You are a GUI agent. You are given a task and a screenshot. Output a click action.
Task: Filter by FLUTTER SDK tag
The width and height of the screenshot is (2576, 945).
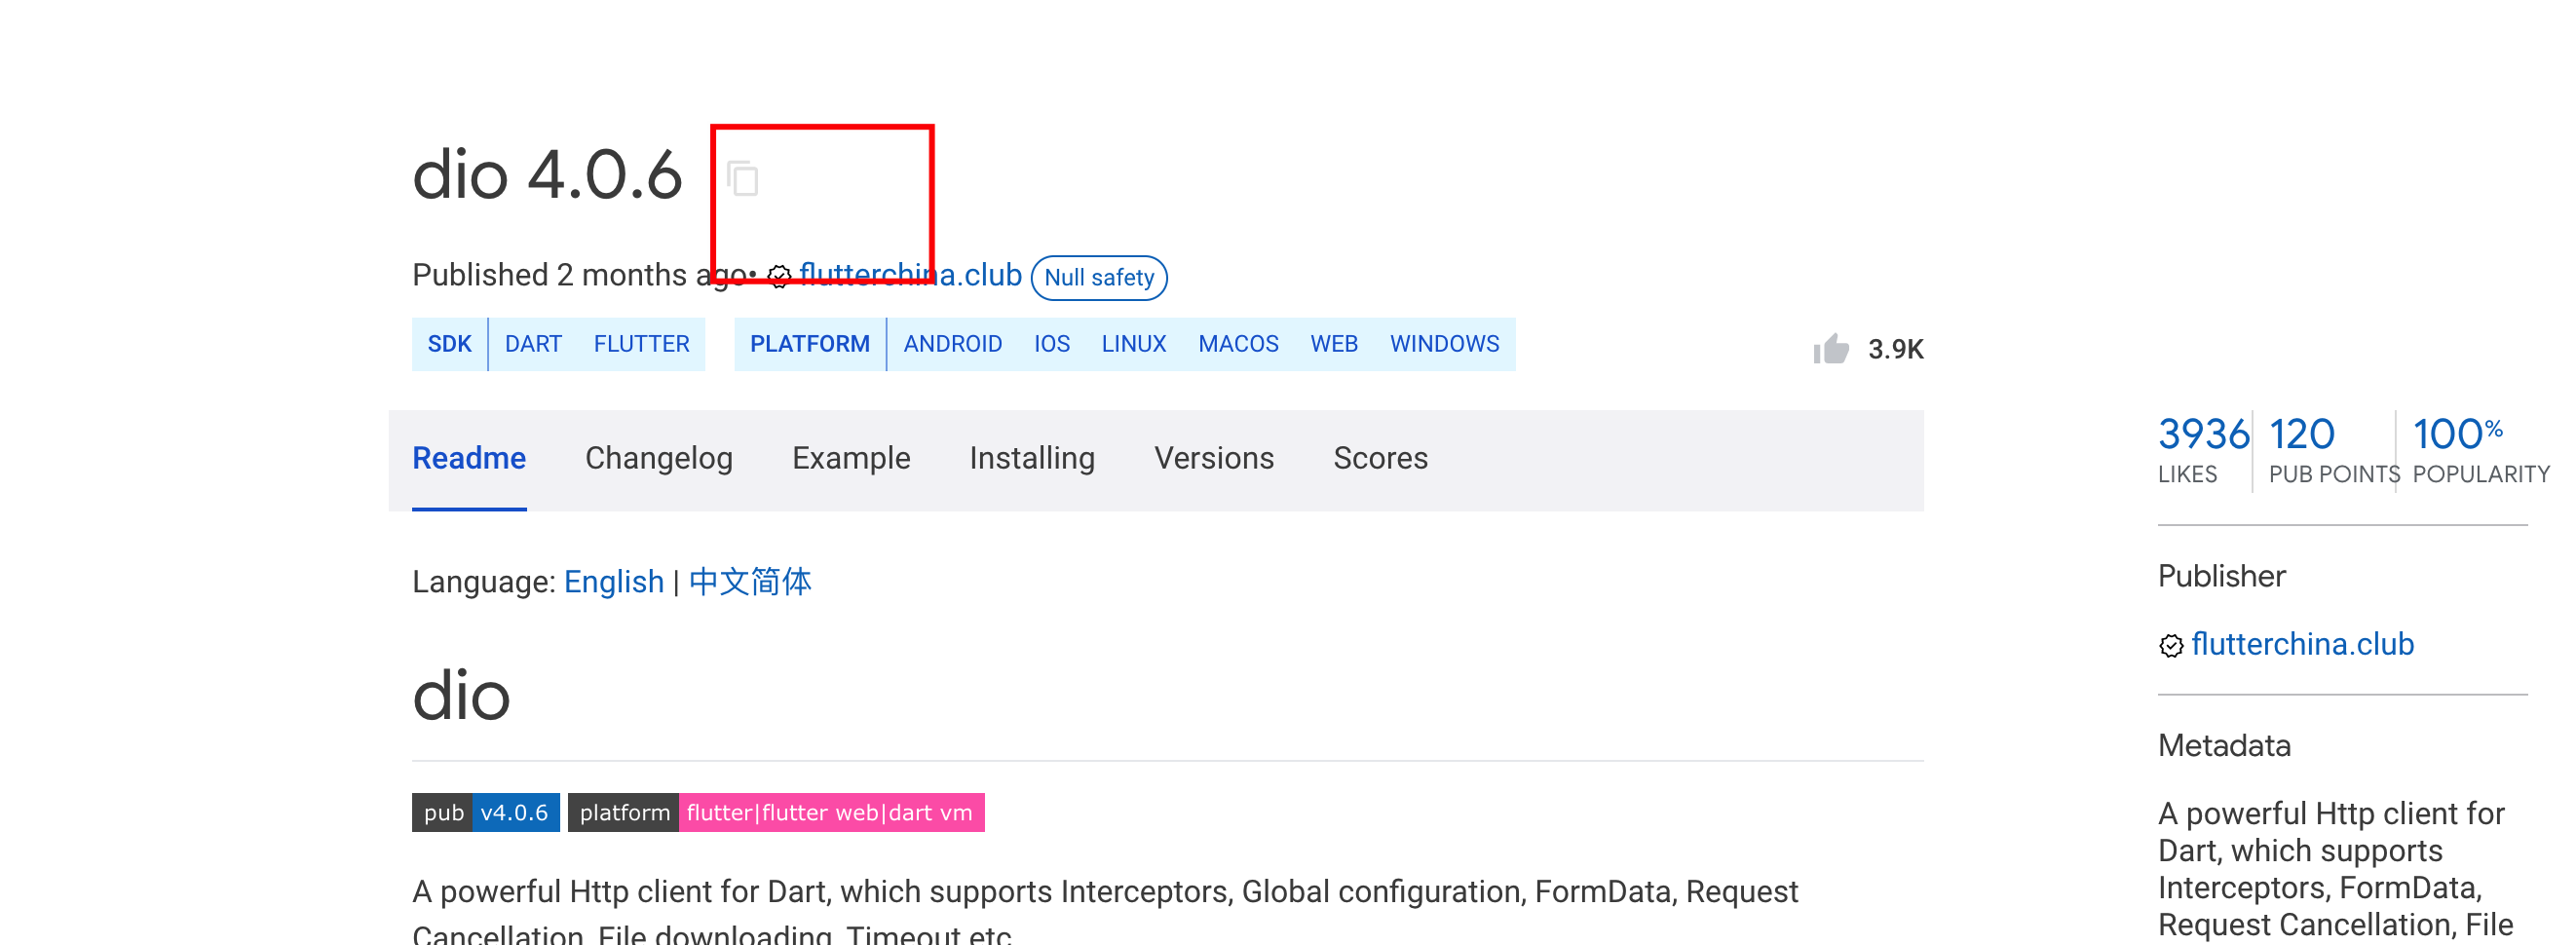click(641, 344)
